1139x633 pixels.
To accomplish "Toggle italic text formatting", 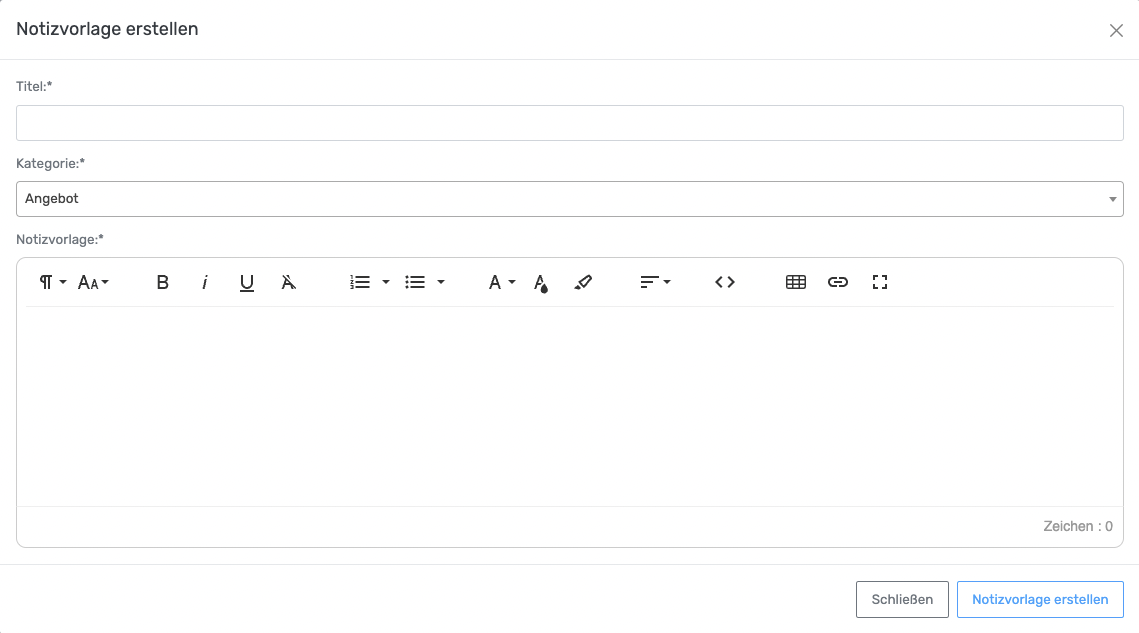I will click(x=205, y=283).
